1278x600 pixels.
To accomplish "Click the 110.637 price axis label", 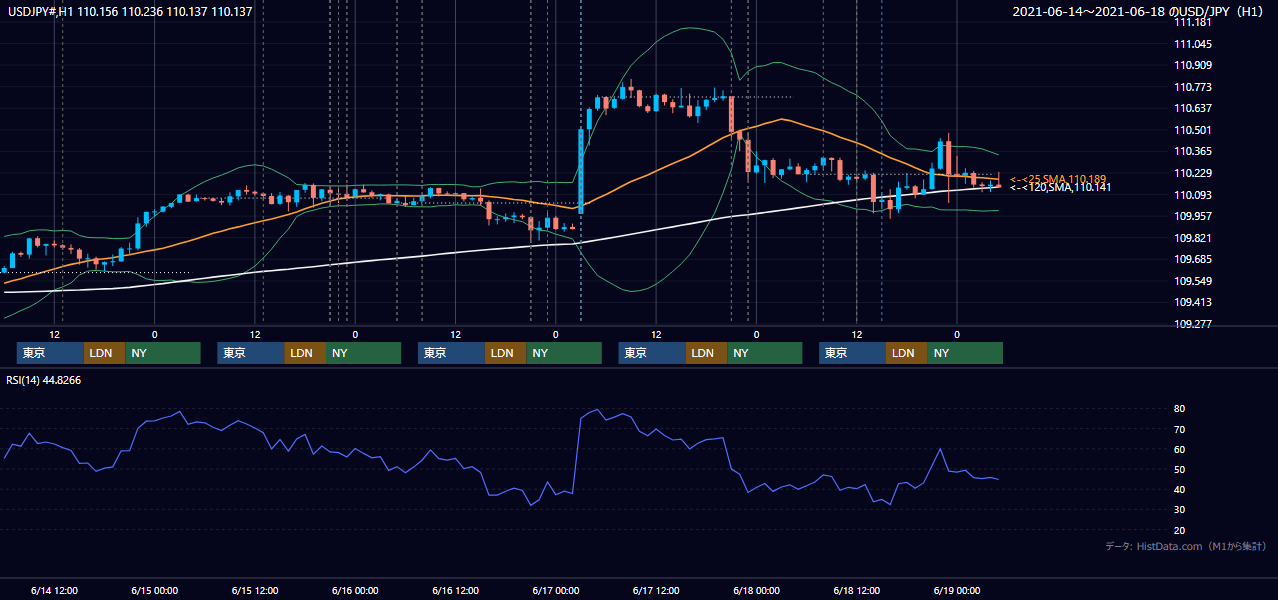I will tap(1194, 109).
